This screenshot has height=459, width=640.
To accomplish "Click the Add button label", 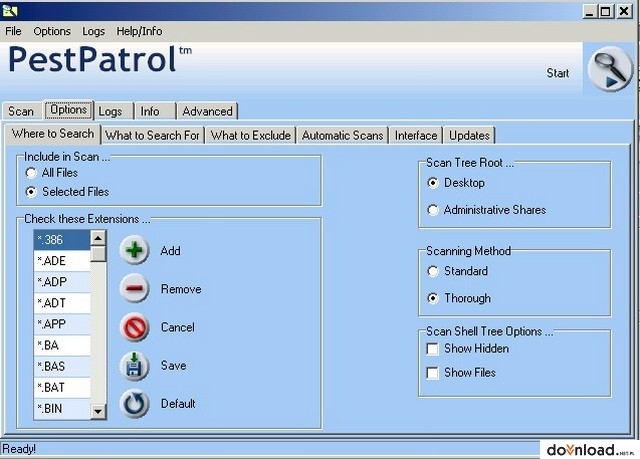I will [171, 251].
